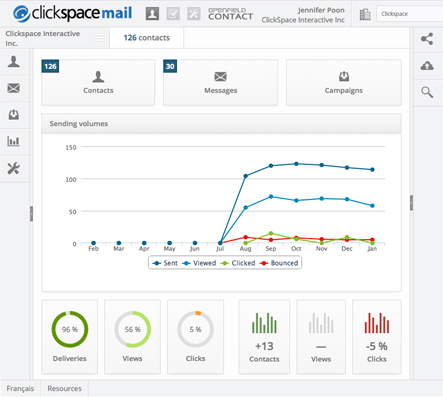Click the Openfield Contact label

(x=230, y=14)
